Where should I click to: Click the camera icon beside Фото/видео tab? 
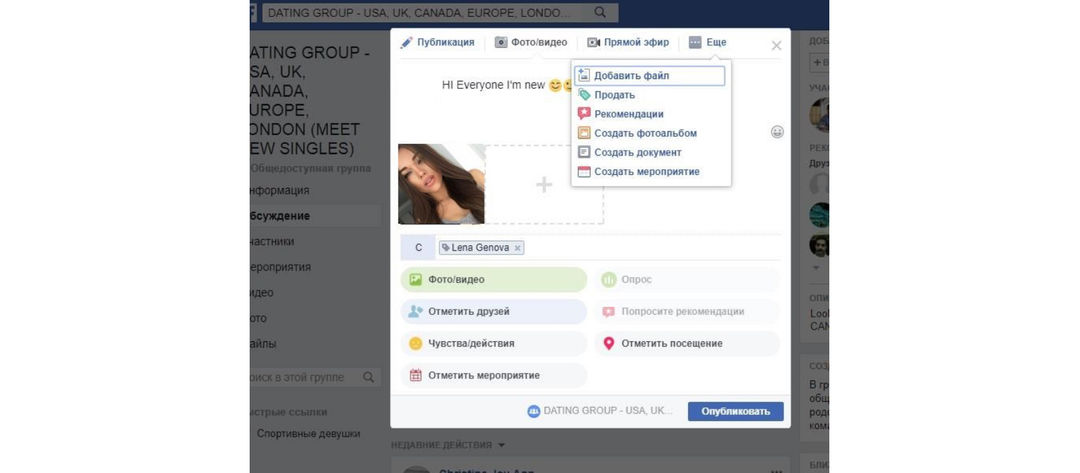tap(501, 43)
